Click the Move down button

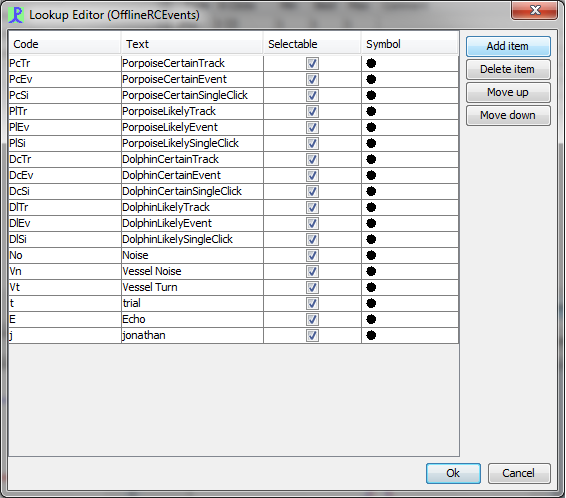click(x=508, y=115)
